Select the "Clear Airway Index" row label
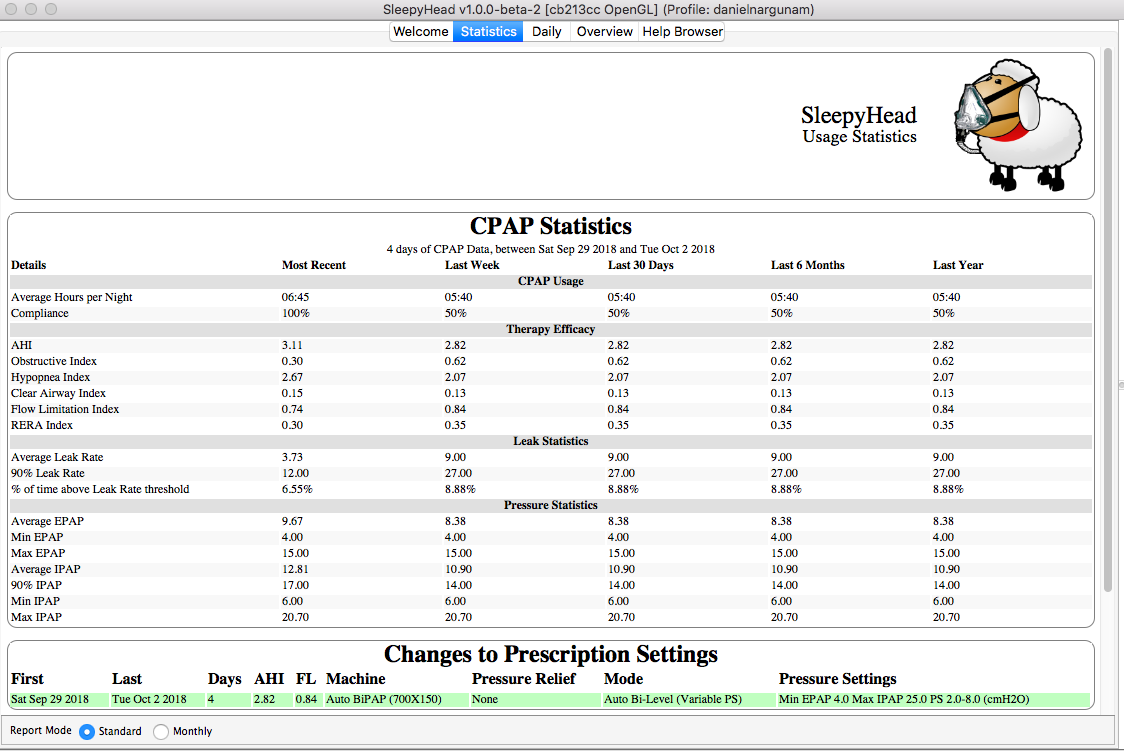The width and height of the screenshot is (1124, 751). [x=59, y=393]
